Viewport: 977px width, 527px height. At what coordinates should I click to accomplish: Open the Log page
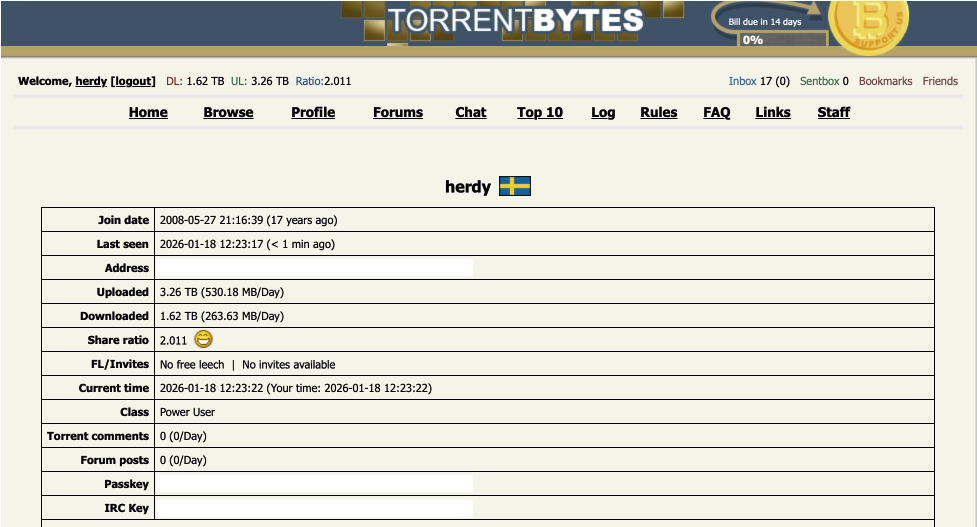(603, 112)
